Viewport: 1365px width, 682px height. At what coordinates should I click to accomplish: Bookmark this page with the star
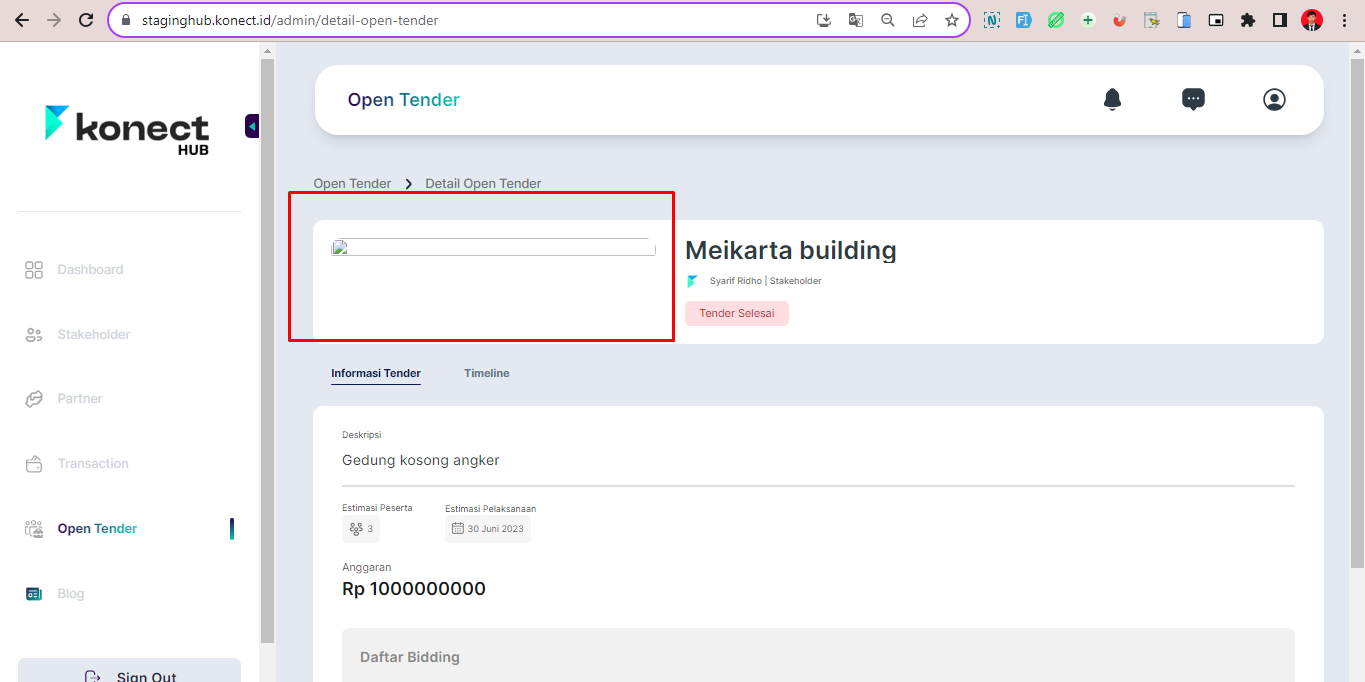[x=952, y=20]
